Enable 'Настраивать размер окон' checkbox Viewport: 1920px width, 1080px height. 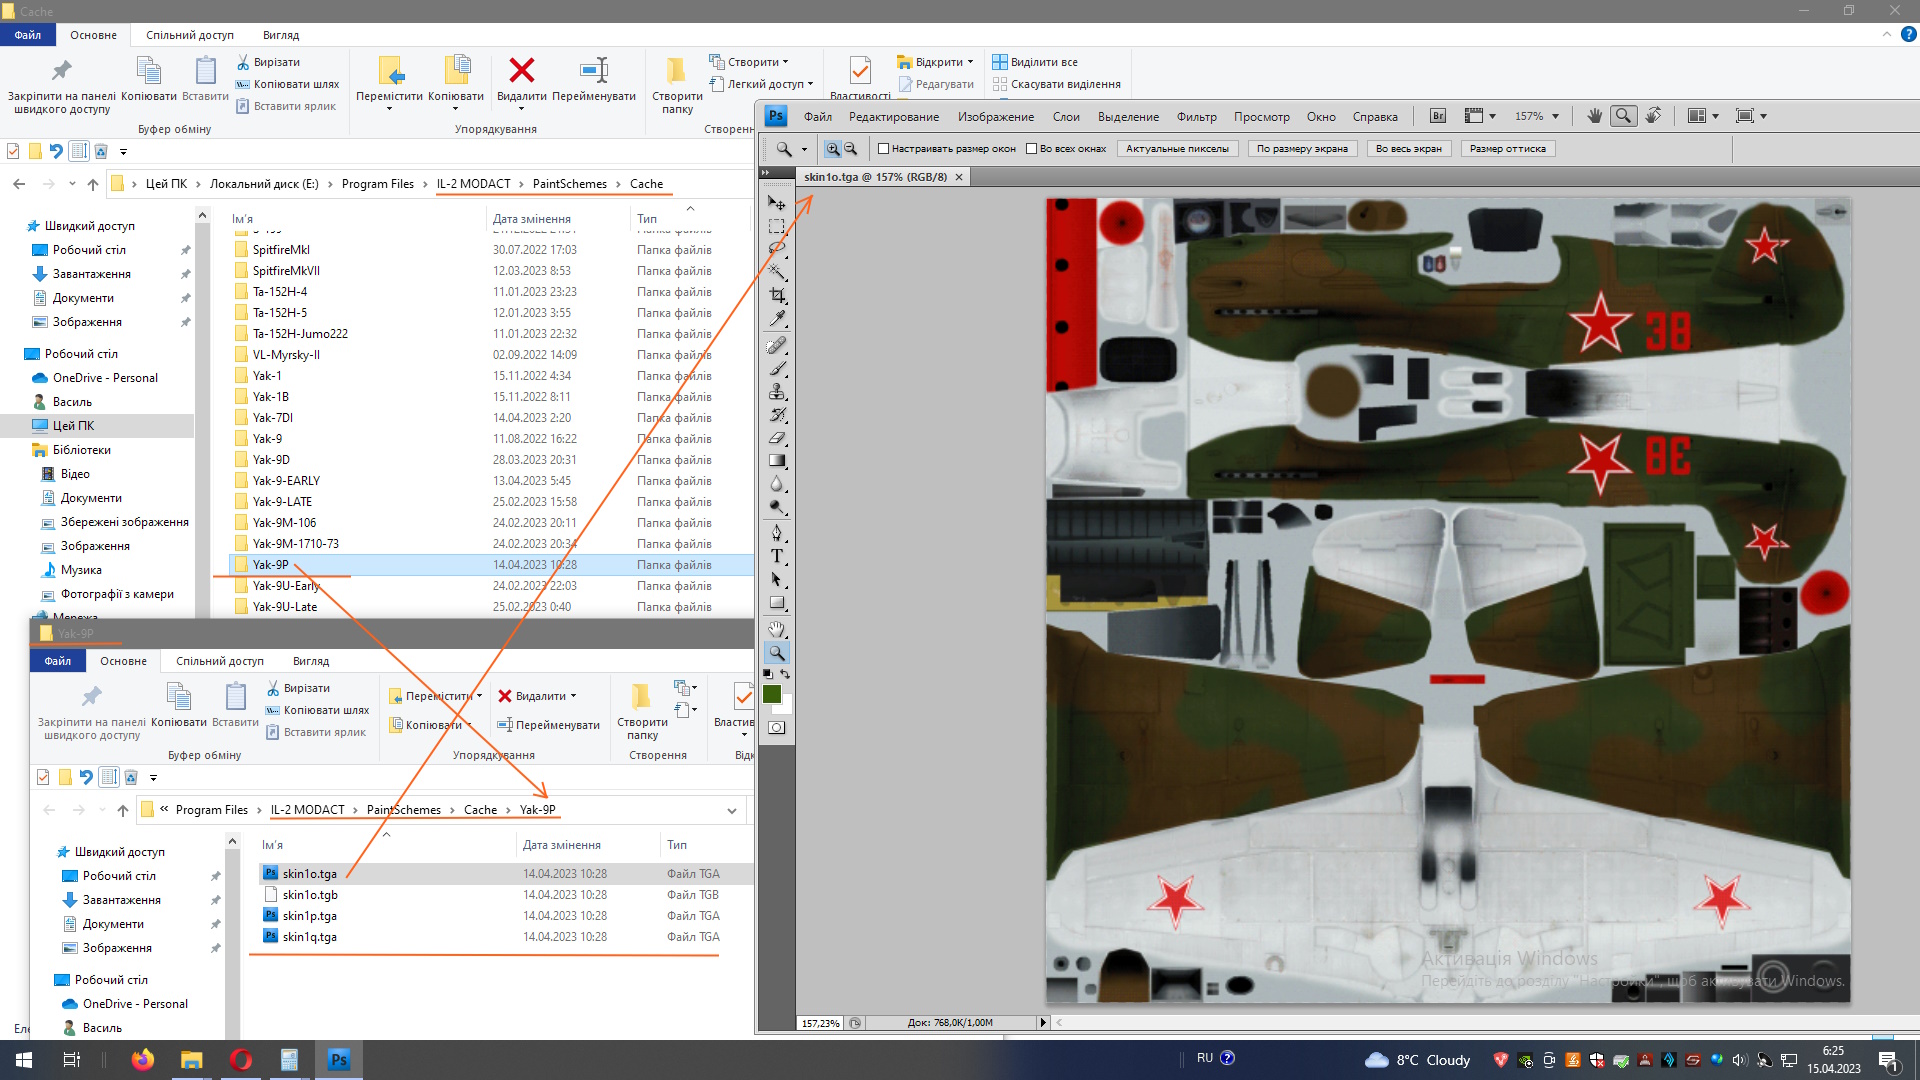(883, 149)
